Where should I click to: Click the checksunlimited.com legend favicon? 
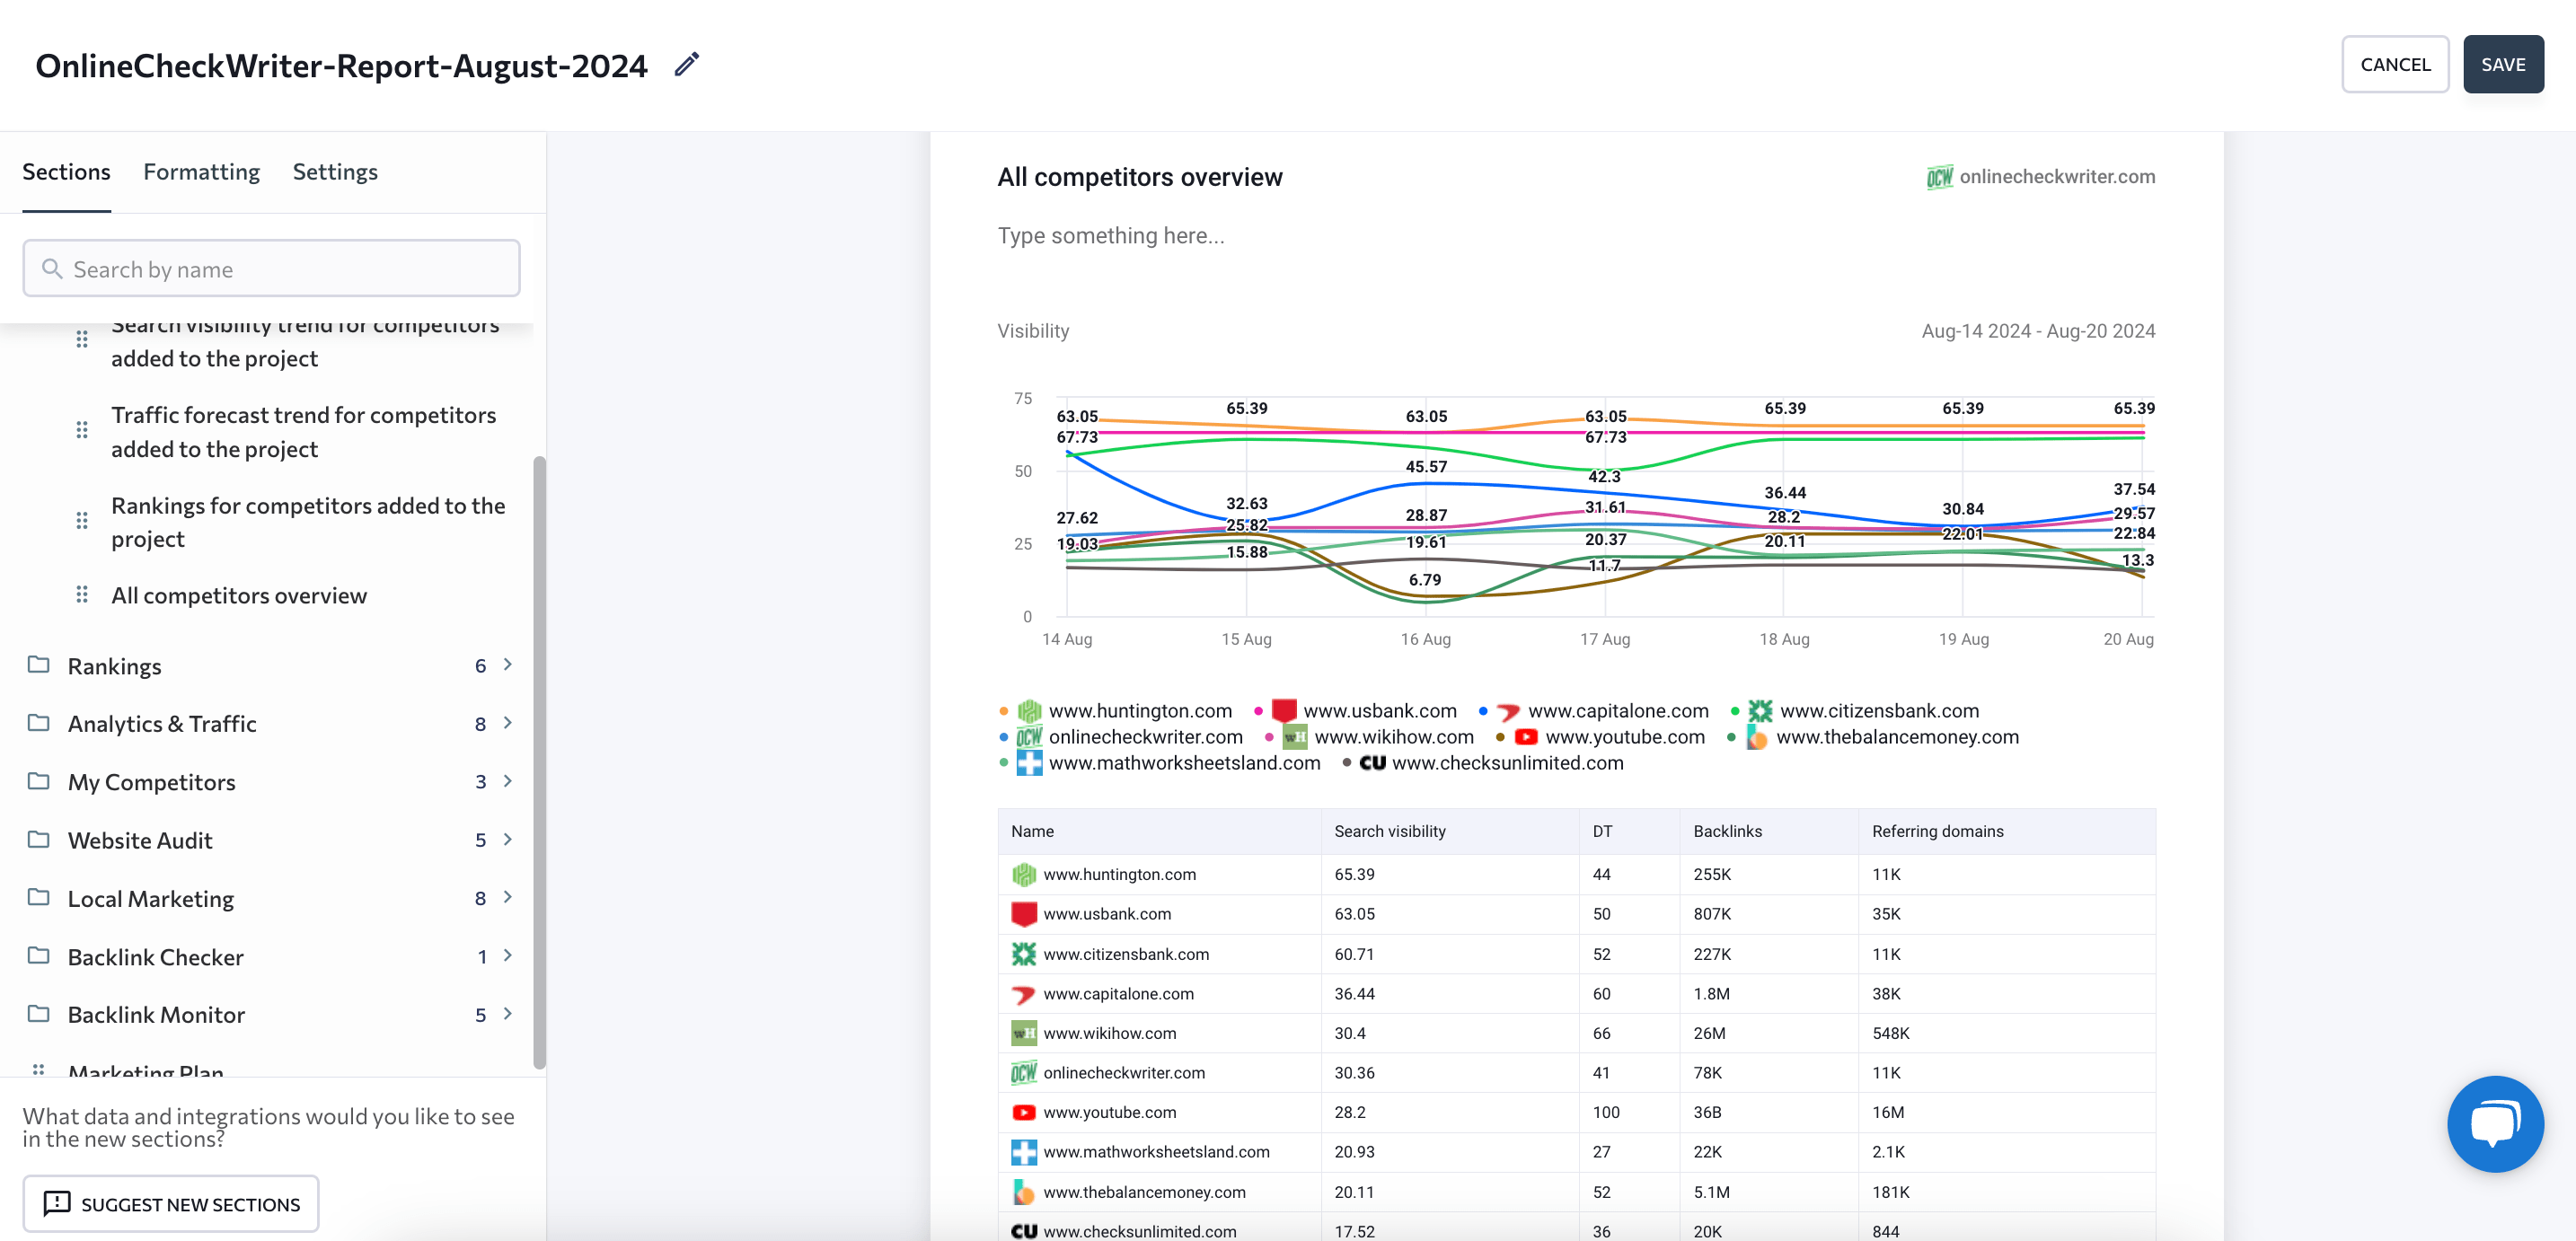[1372, 763]
